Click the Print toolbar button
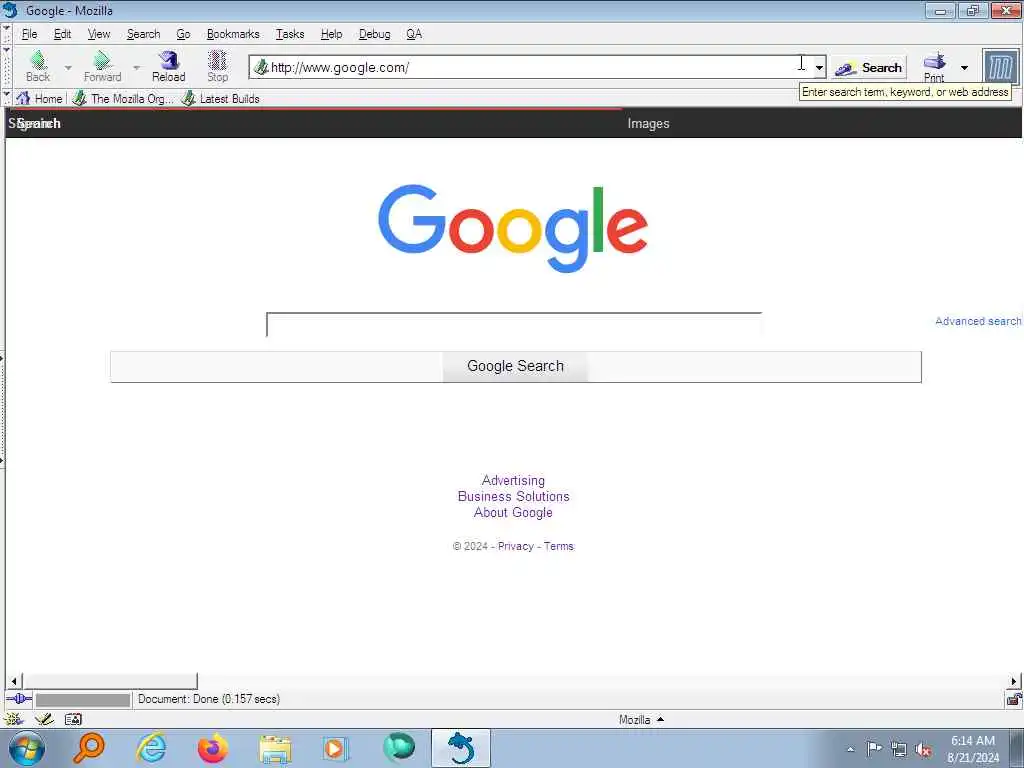 [x=935, y=67]
